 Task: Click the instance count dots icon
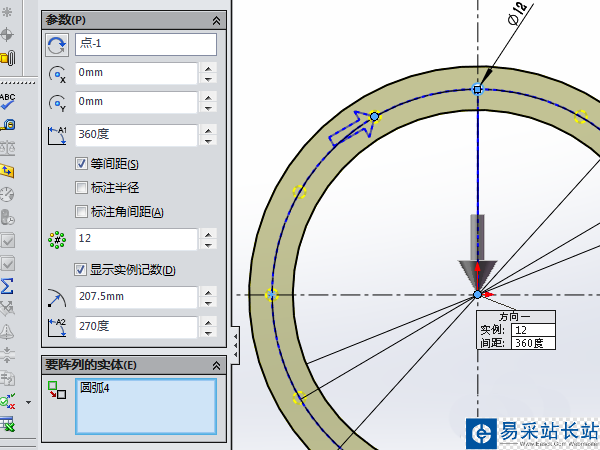pyautogui.click(x=57, y=240)
